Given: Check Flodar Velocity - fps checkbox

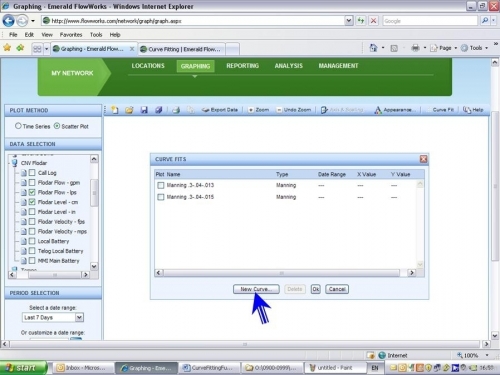Looking at the screenshot, I should [32, 221].
